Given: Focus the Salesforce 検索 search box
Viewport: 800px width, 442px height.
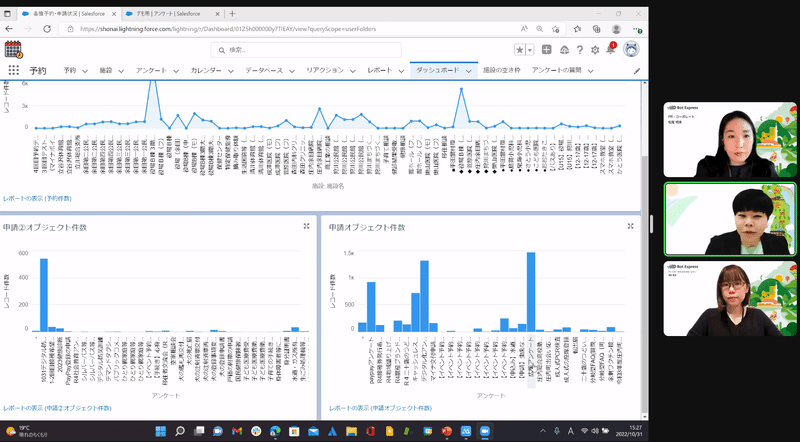Looking at the screenshot, I should pos(306,50).
